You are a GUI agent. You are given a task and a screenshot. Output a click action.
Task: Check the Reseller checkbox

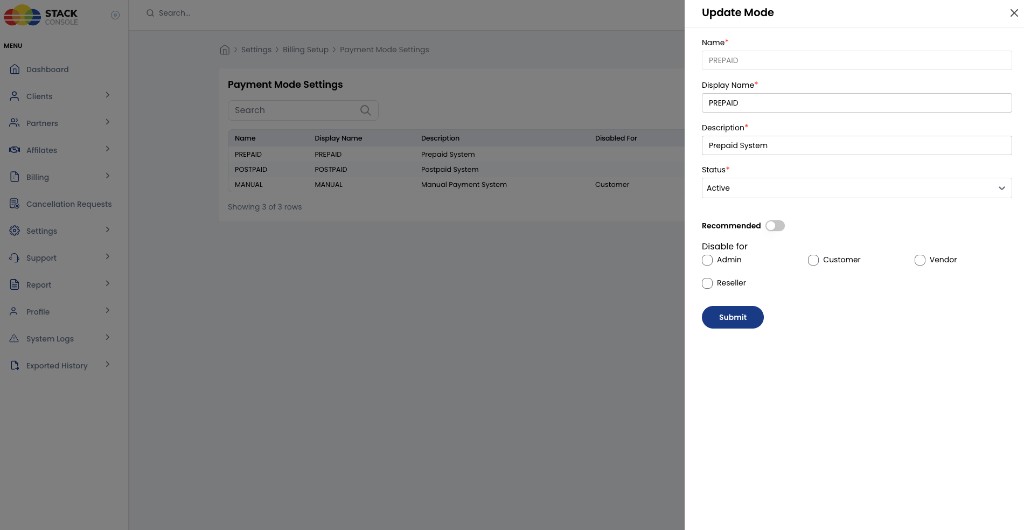[707, 283]
